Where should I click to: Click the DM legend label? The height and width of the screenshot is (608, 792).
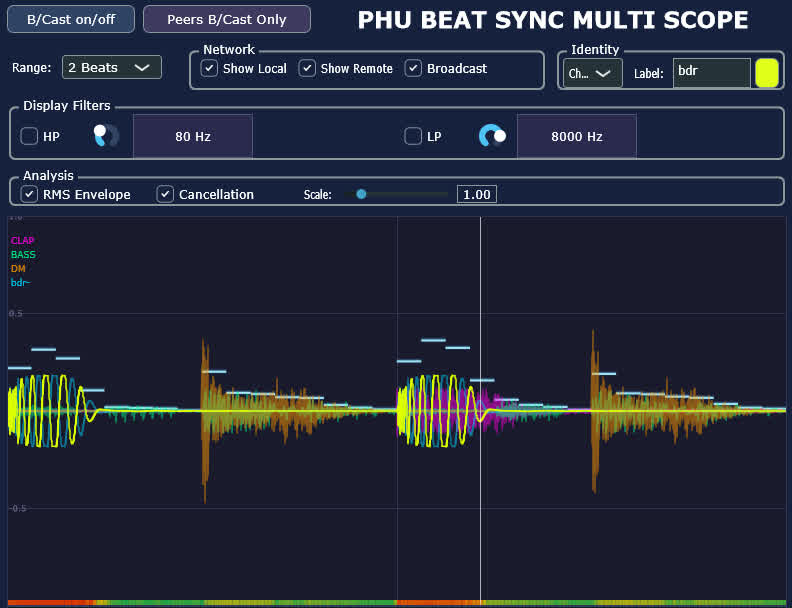pos(18,269)
